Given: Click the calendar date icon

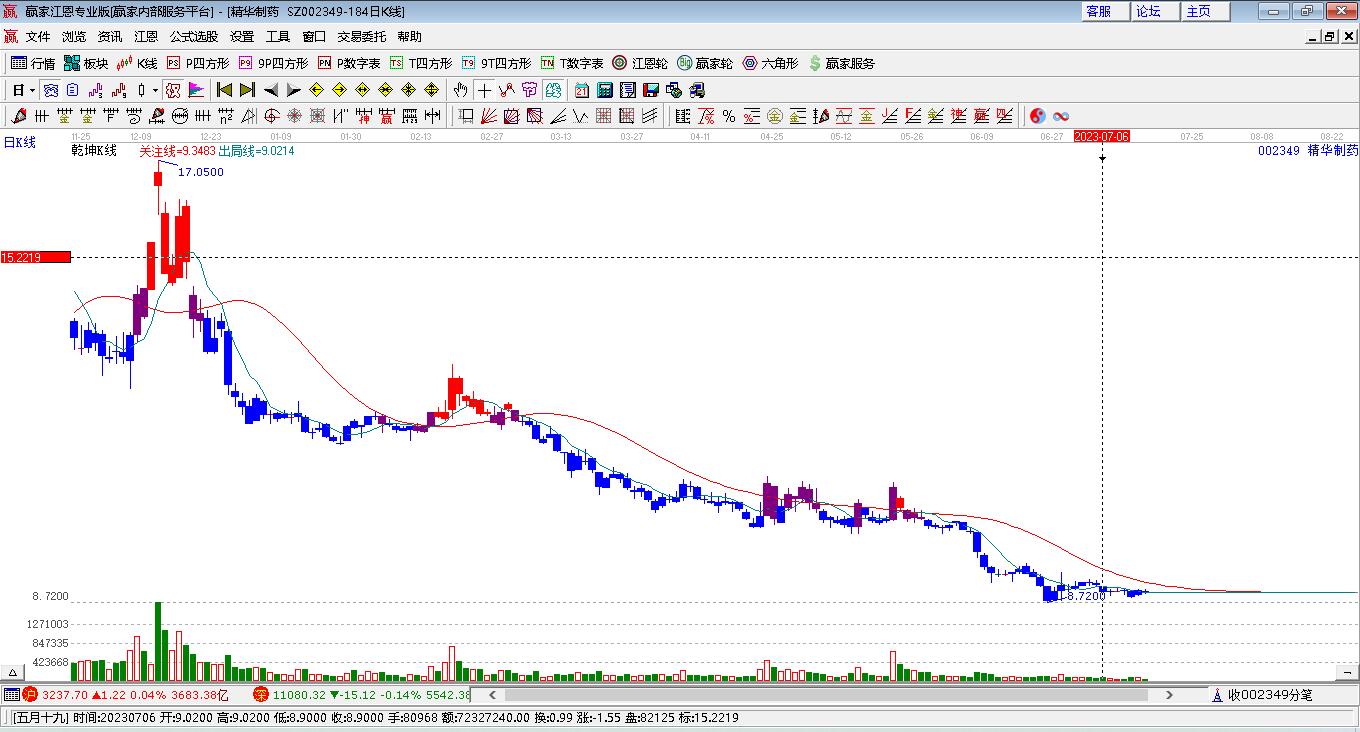Looking at the screenshot, I should [581, 90].
